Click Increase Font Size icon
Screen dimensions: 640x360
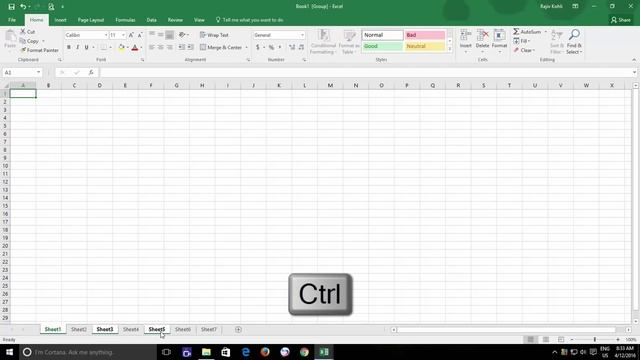point(131,35)
